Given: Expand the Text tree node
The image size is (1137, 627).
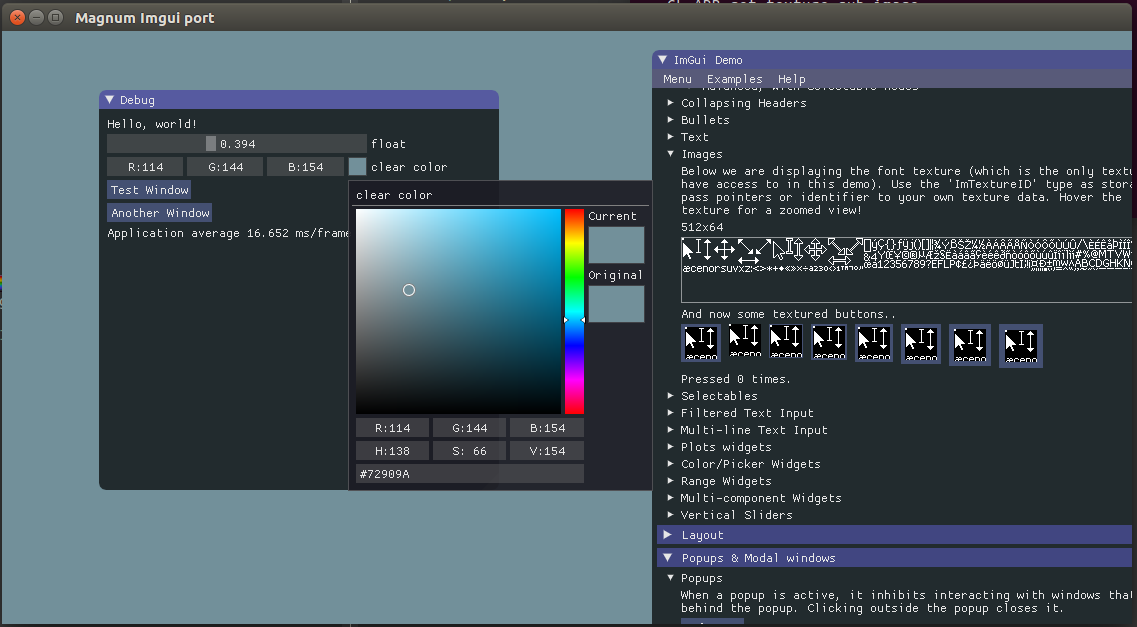Looking at the screenshot, I should click(687, 137).
